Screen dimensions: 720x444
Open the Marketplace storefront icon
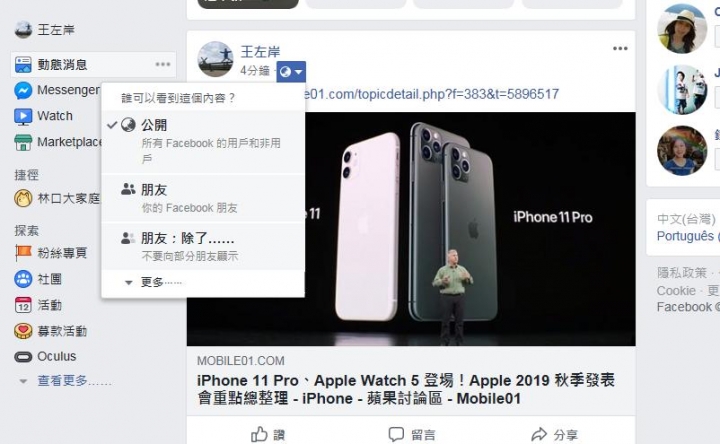pyautogui.click(x=23, y=142)
